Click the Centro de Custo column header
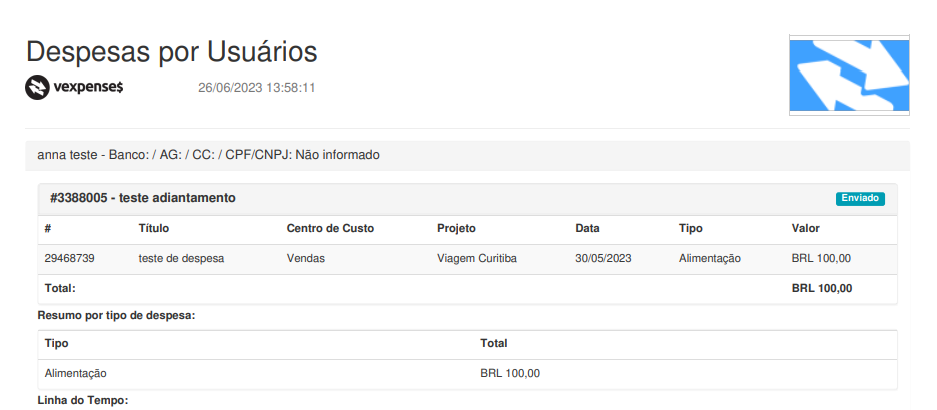This screenshot has height=410, width=937. click(x=330, y=228)
